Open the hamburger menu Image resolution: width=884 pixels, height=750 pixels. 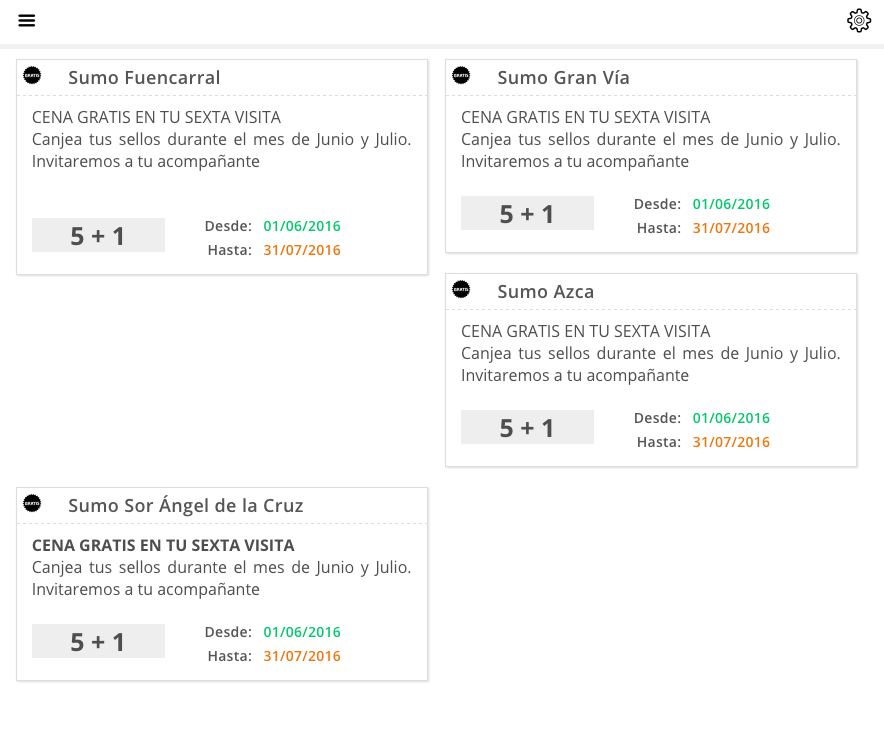coord(27,21)
